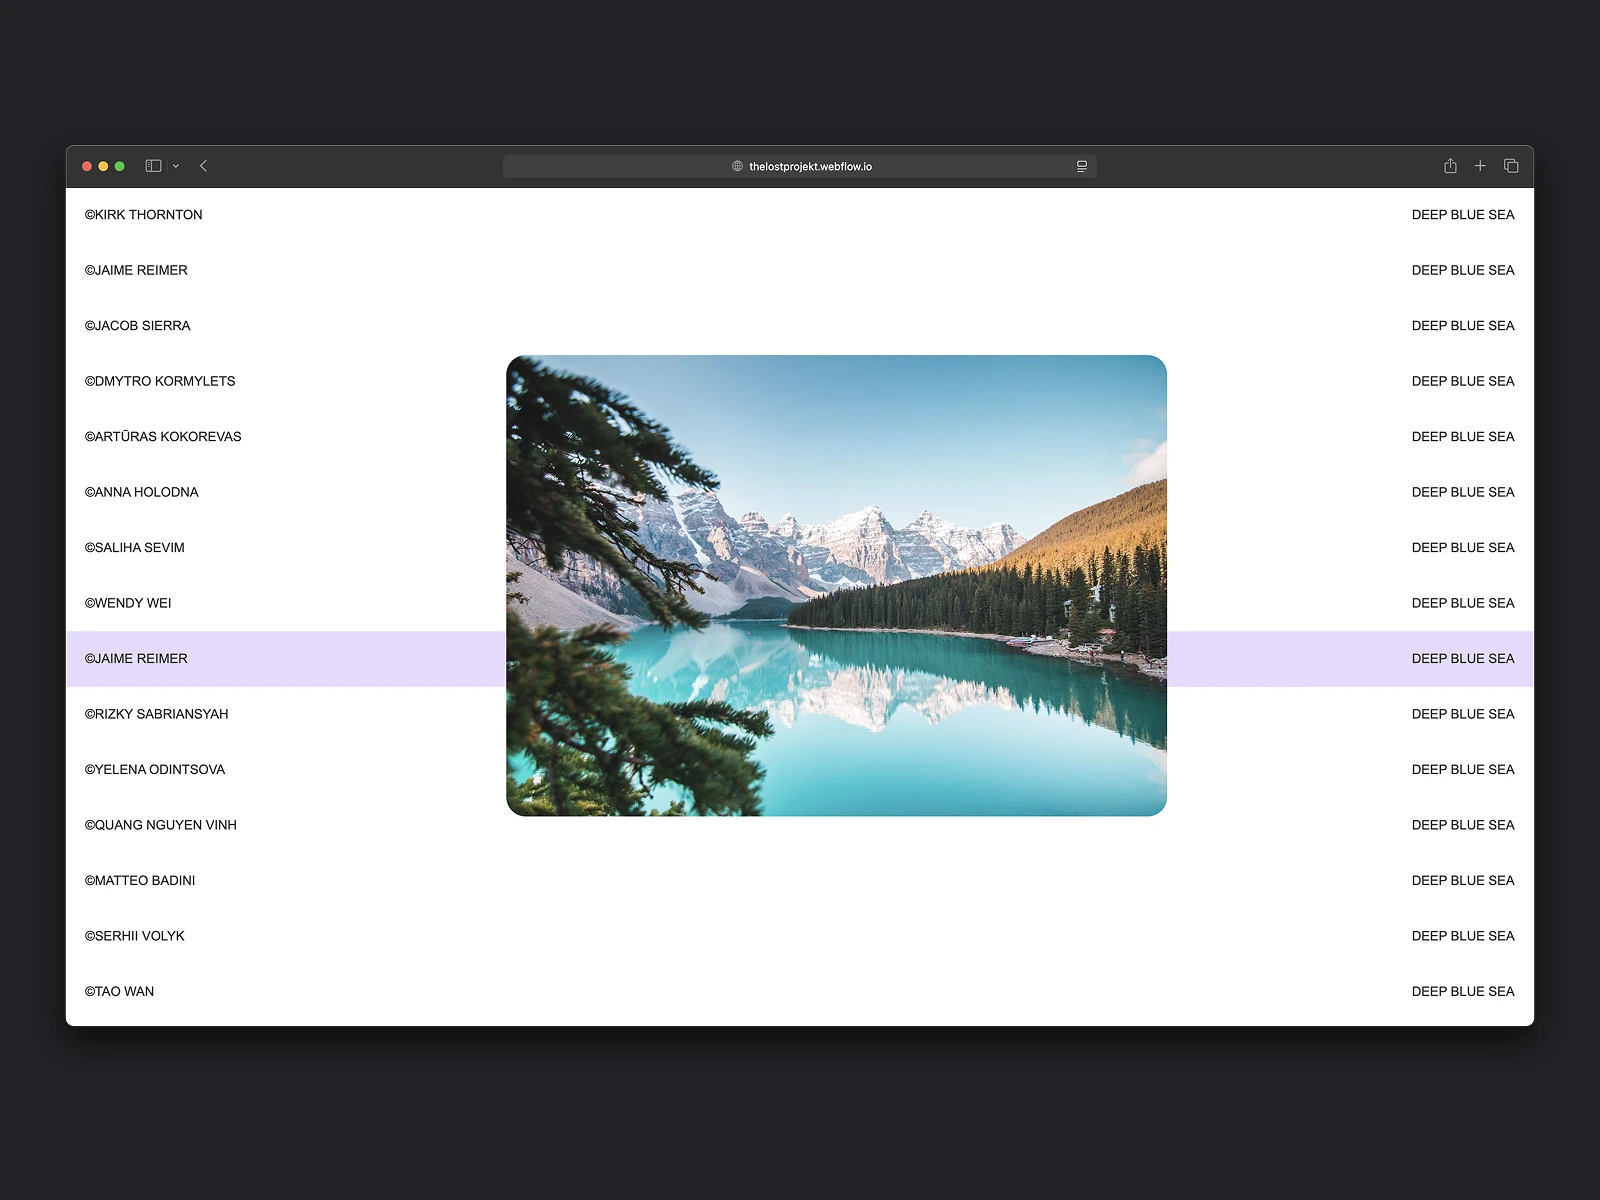1600x1200 pixels.
Task: Open page settings icon in the address bar
Action: pyautogui.click(x=1080, y=165)
